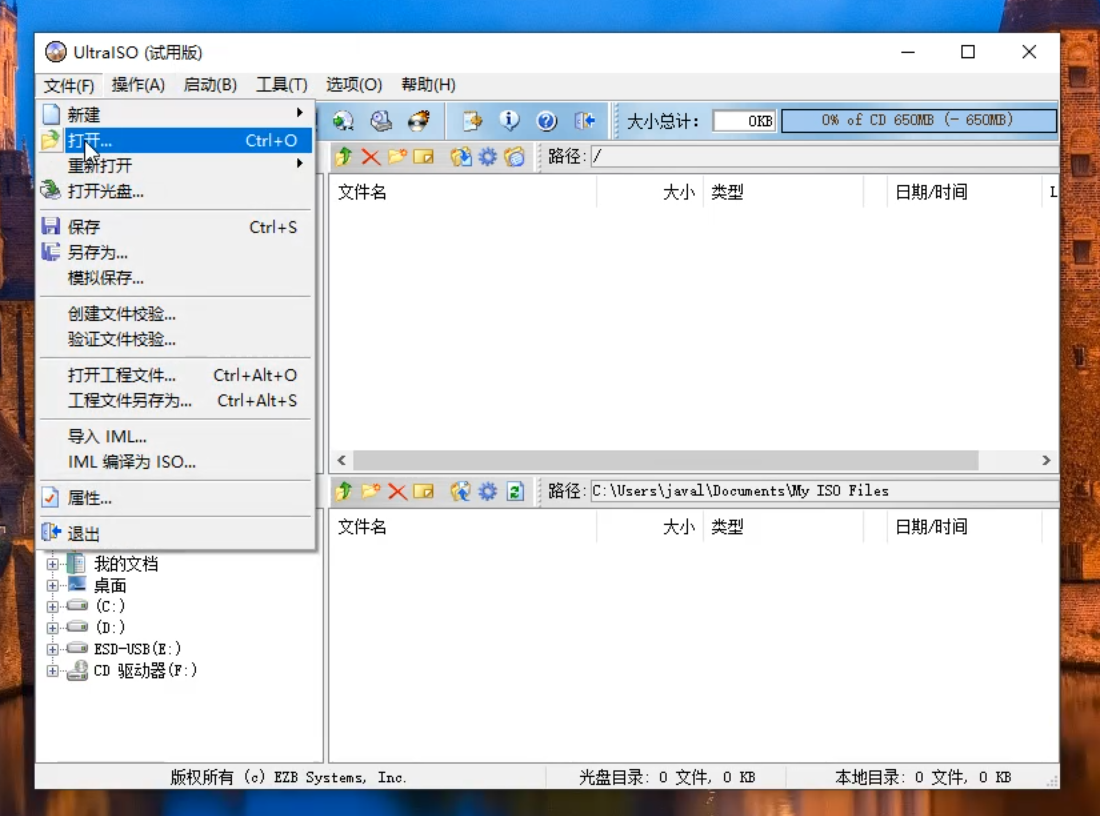
Task: Click the new folder icon in local pane toolbar
Action: (x=370, y=491)
